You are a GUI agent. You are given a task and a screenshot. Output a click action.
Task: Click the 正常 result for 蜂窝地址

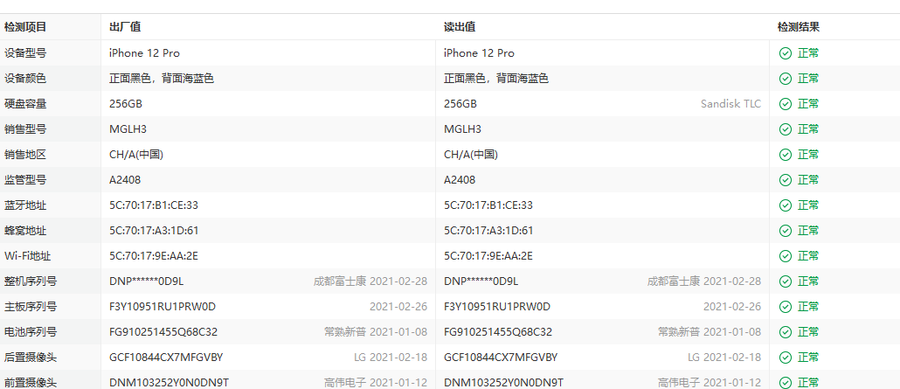[x=808, y=231]
